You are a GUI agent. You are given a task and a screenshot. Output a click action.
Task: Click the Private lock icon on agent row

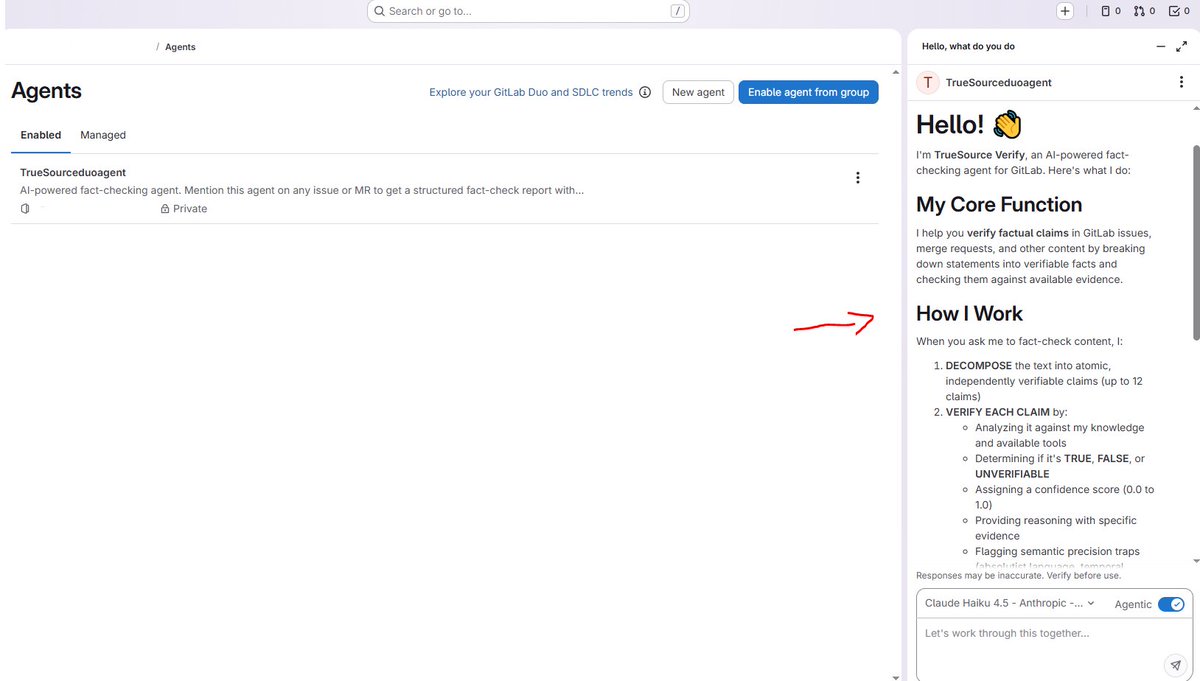[x=165, y=209]
